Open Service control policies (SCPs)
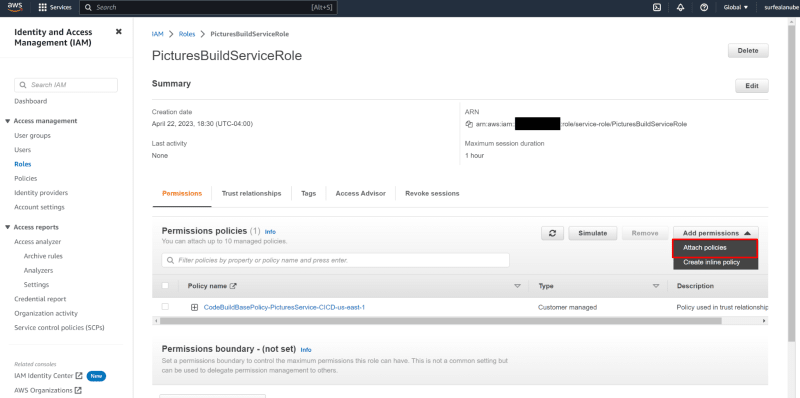The width and height of the screenshot is (800, 398). click(x=59, y=328)
